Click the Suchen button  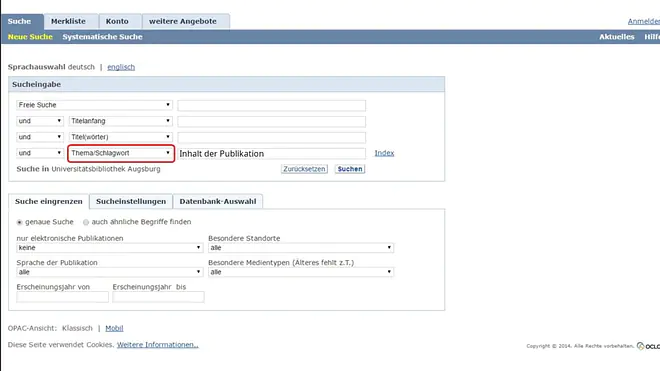coord(350,169)
